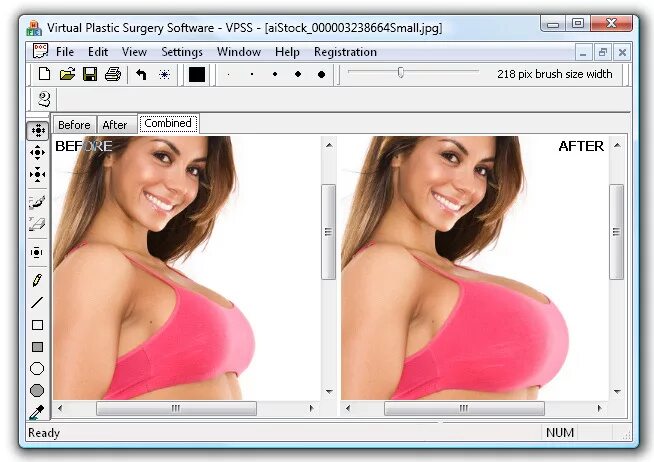Select the empty ellipse tool
This screenshot has height=462, width=654.
tap(37, 369)
